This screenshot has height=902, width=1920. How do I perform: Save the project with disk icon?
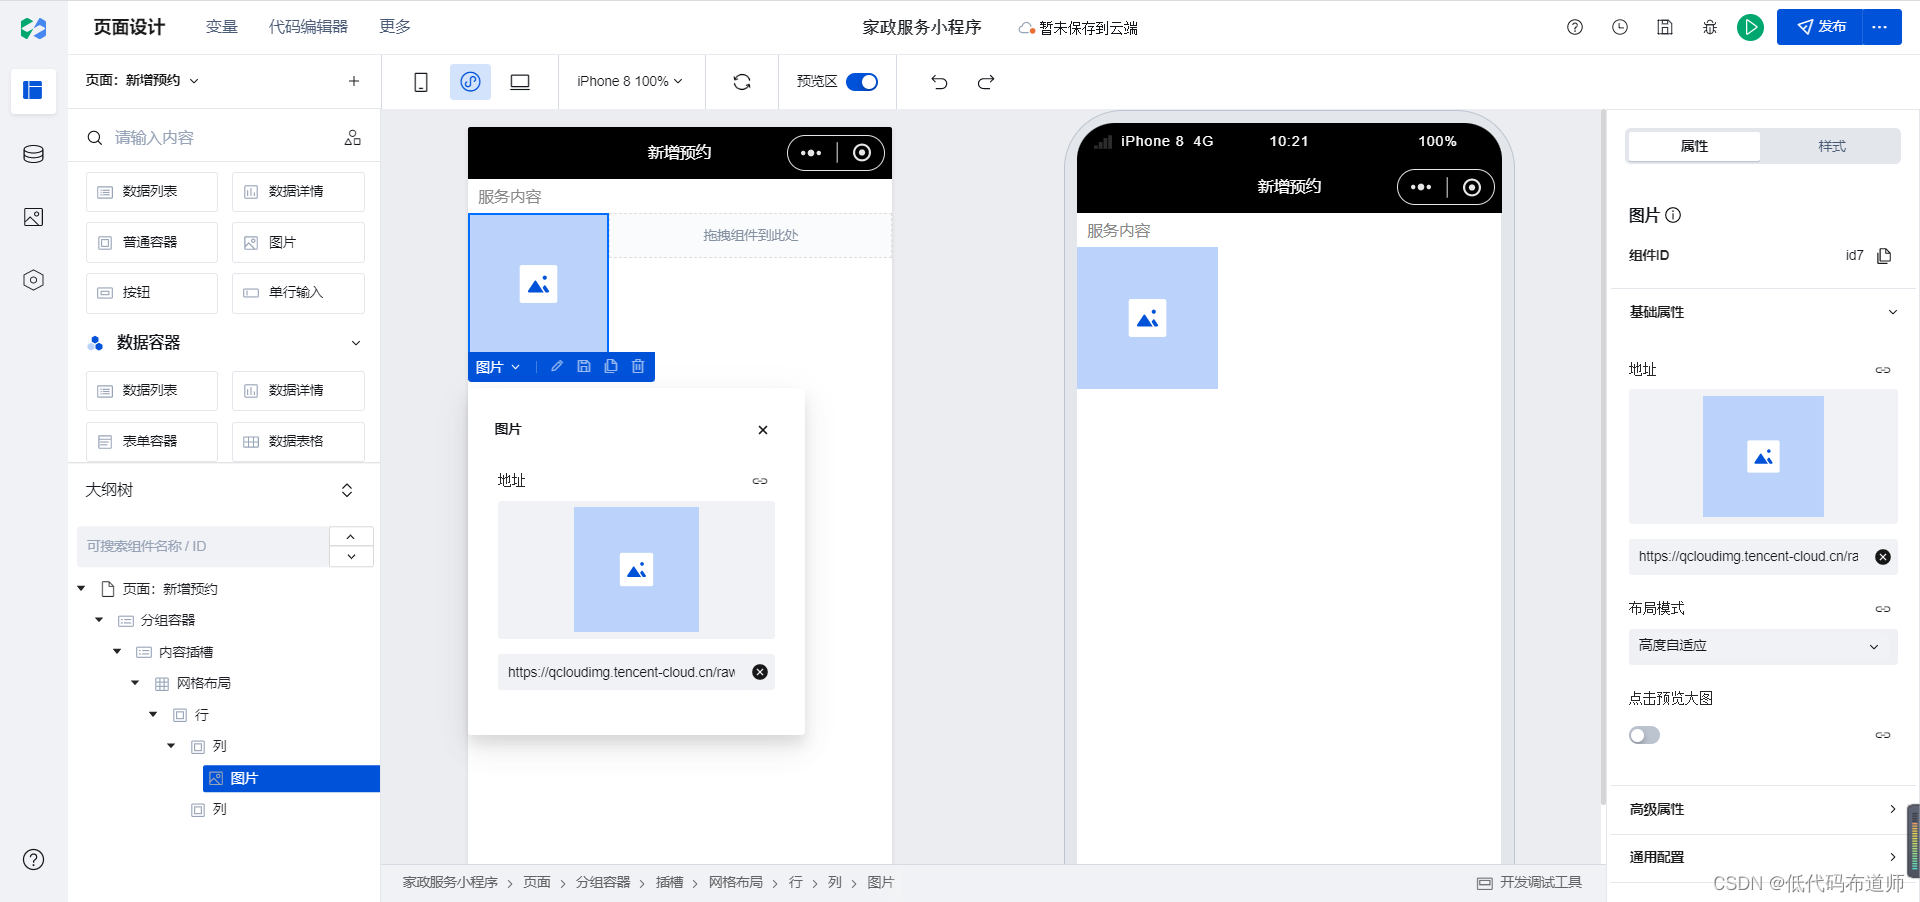(1665, 27)
